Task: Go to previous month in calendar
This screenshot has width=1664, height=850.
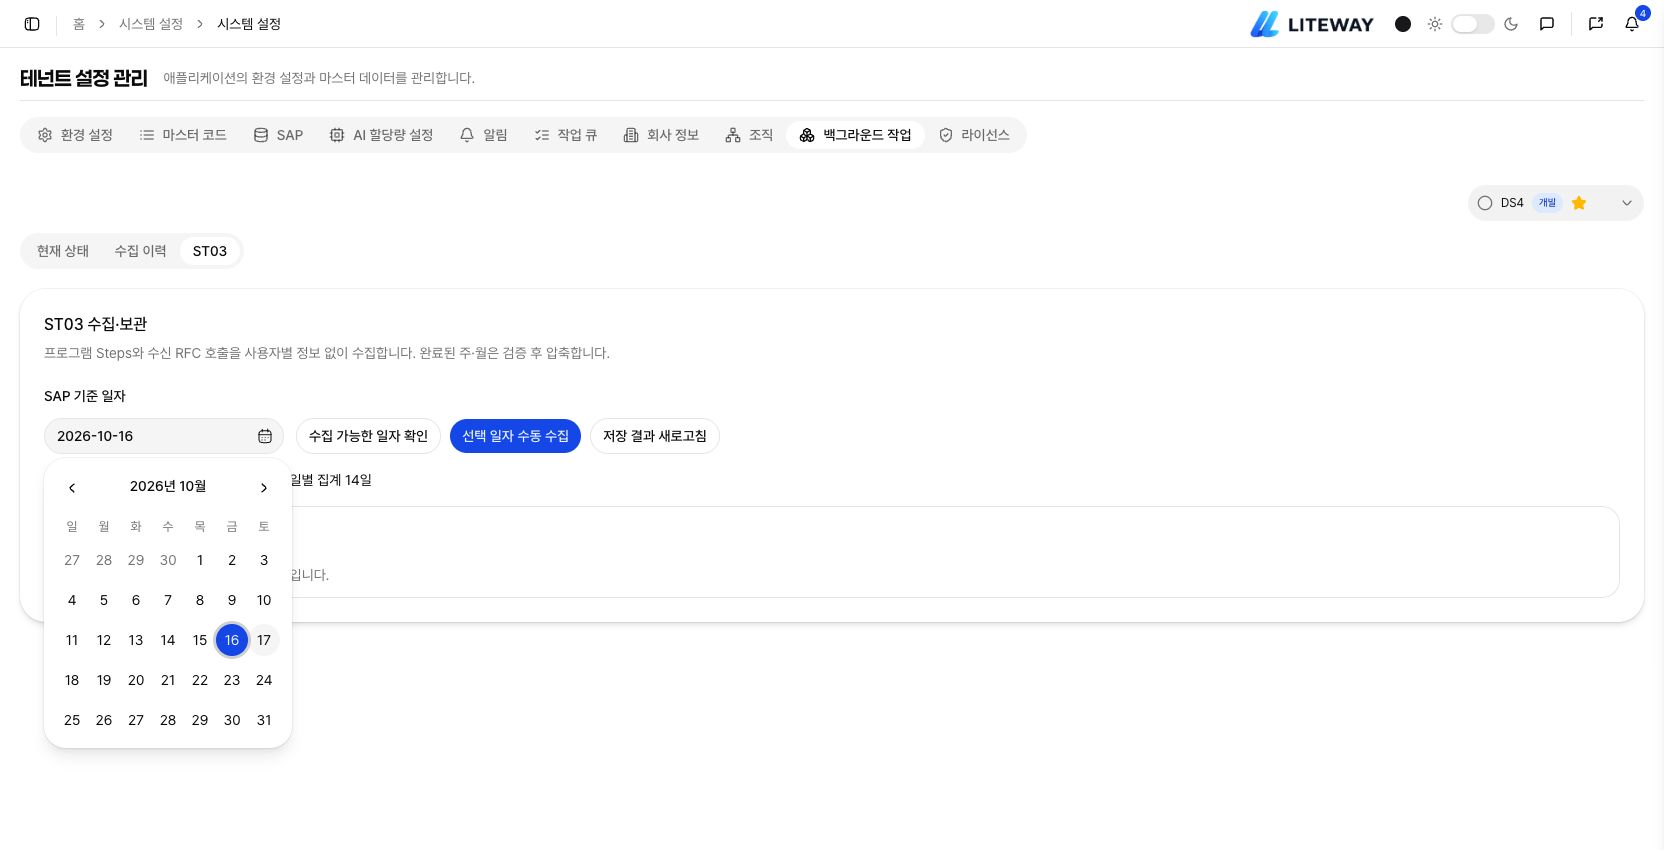Action: 72,488
